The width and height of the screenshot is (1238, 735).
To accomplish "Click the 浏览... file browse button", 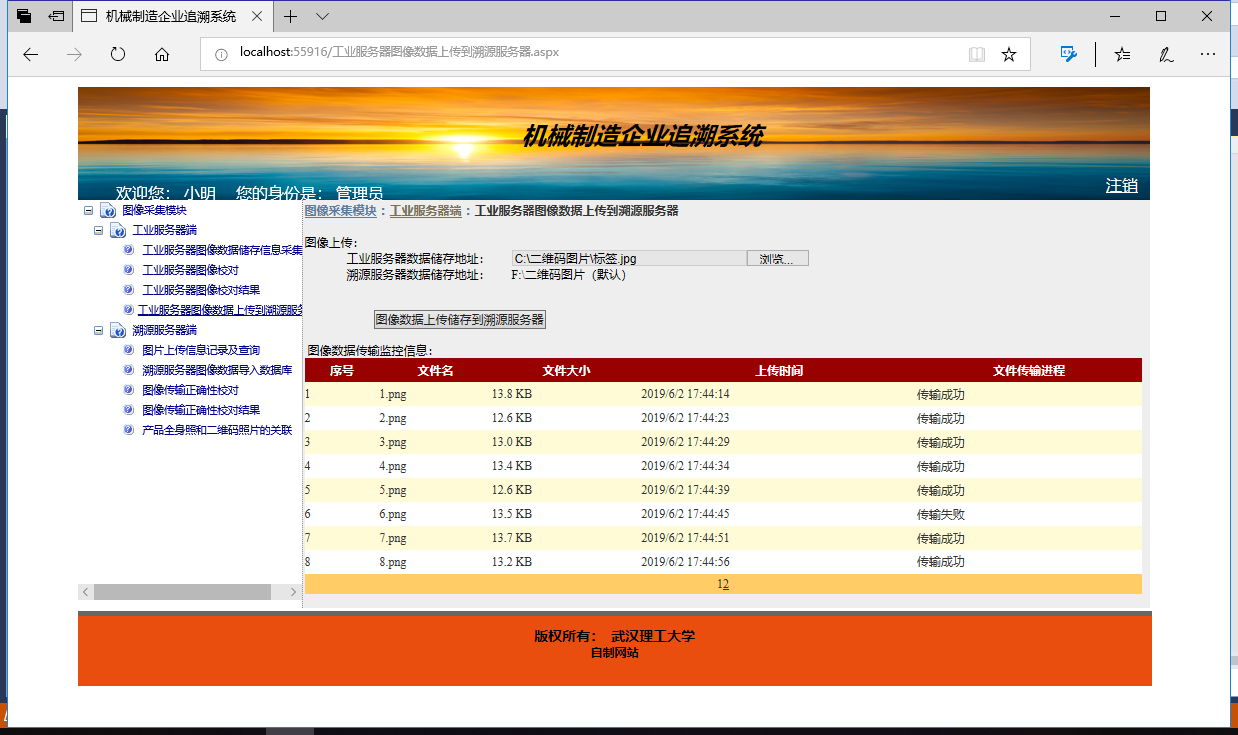I will point(777,259).
